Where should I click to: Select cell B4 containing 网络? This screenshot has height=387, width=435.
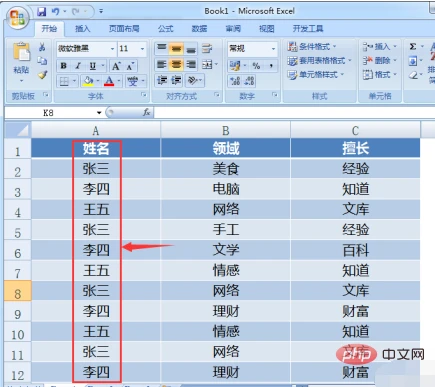coord(225,210)
